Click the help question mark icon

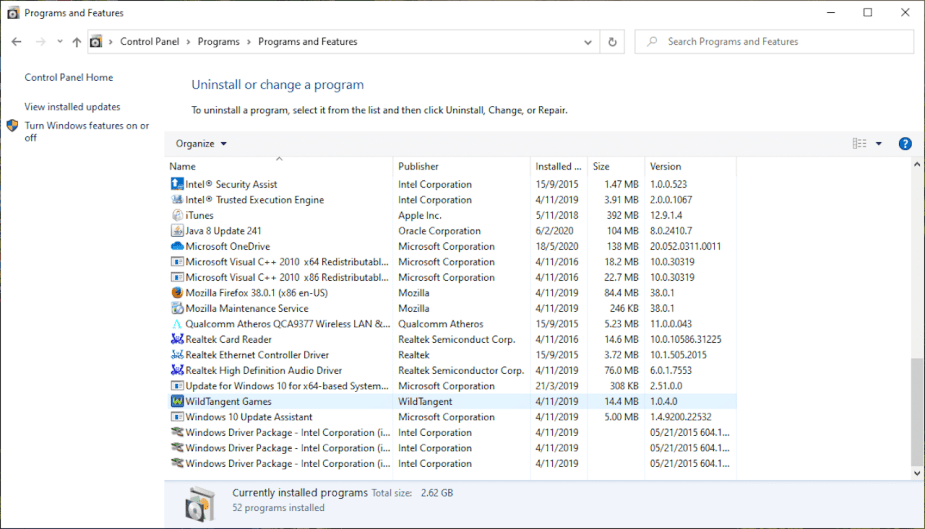pyautogui.click(x=905, y=144)
